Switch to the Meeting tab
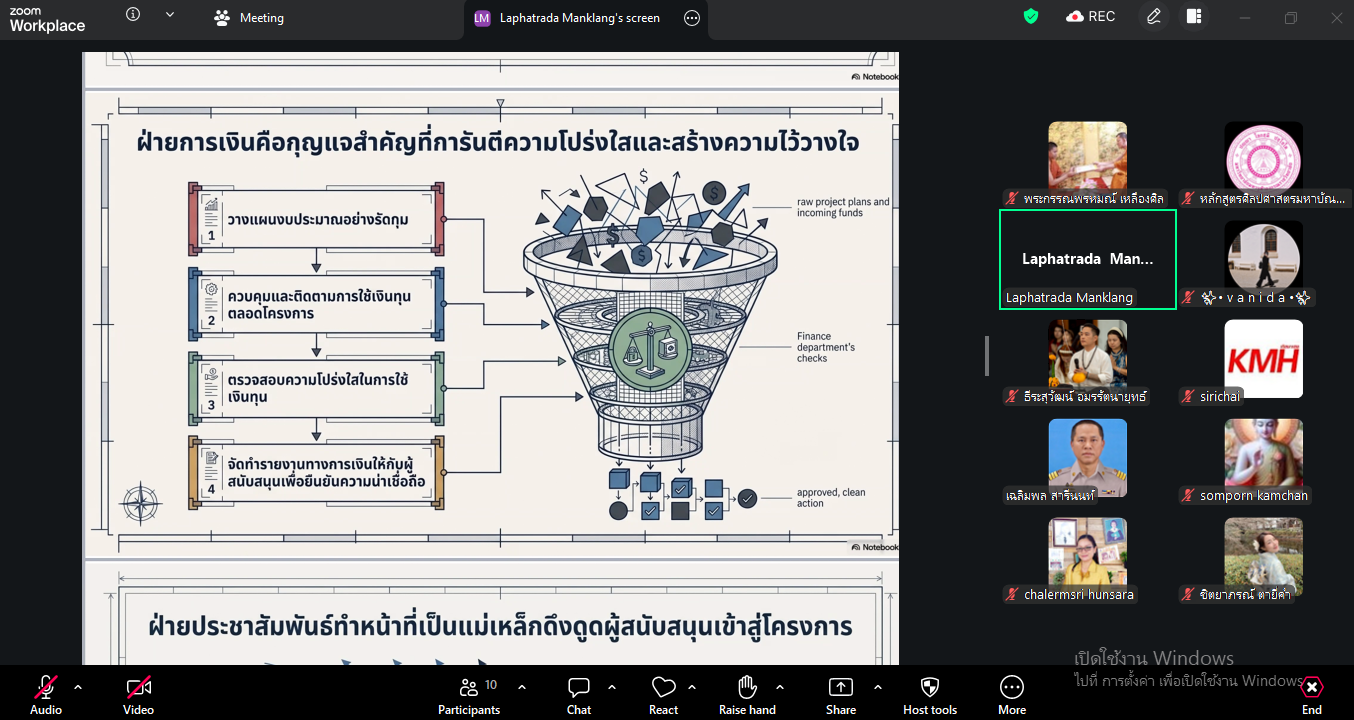Screen dimensions: 1354x720 tap(248, 17)
